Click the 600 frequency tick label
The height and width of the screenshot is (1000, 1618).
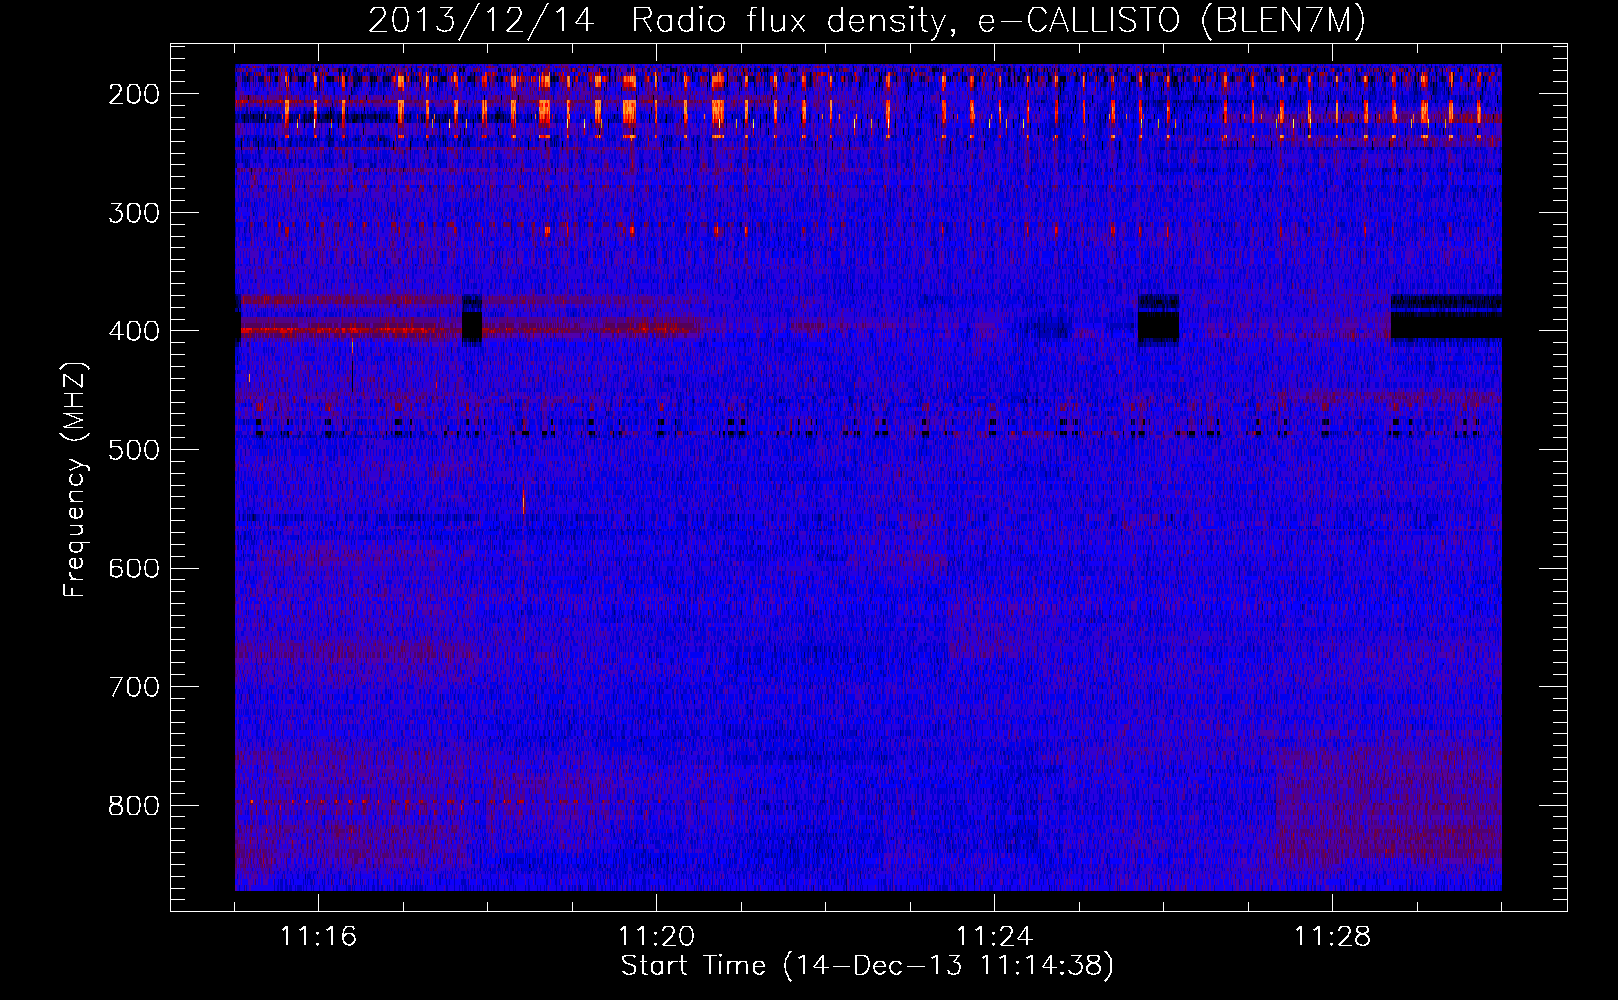click(133, 568)
